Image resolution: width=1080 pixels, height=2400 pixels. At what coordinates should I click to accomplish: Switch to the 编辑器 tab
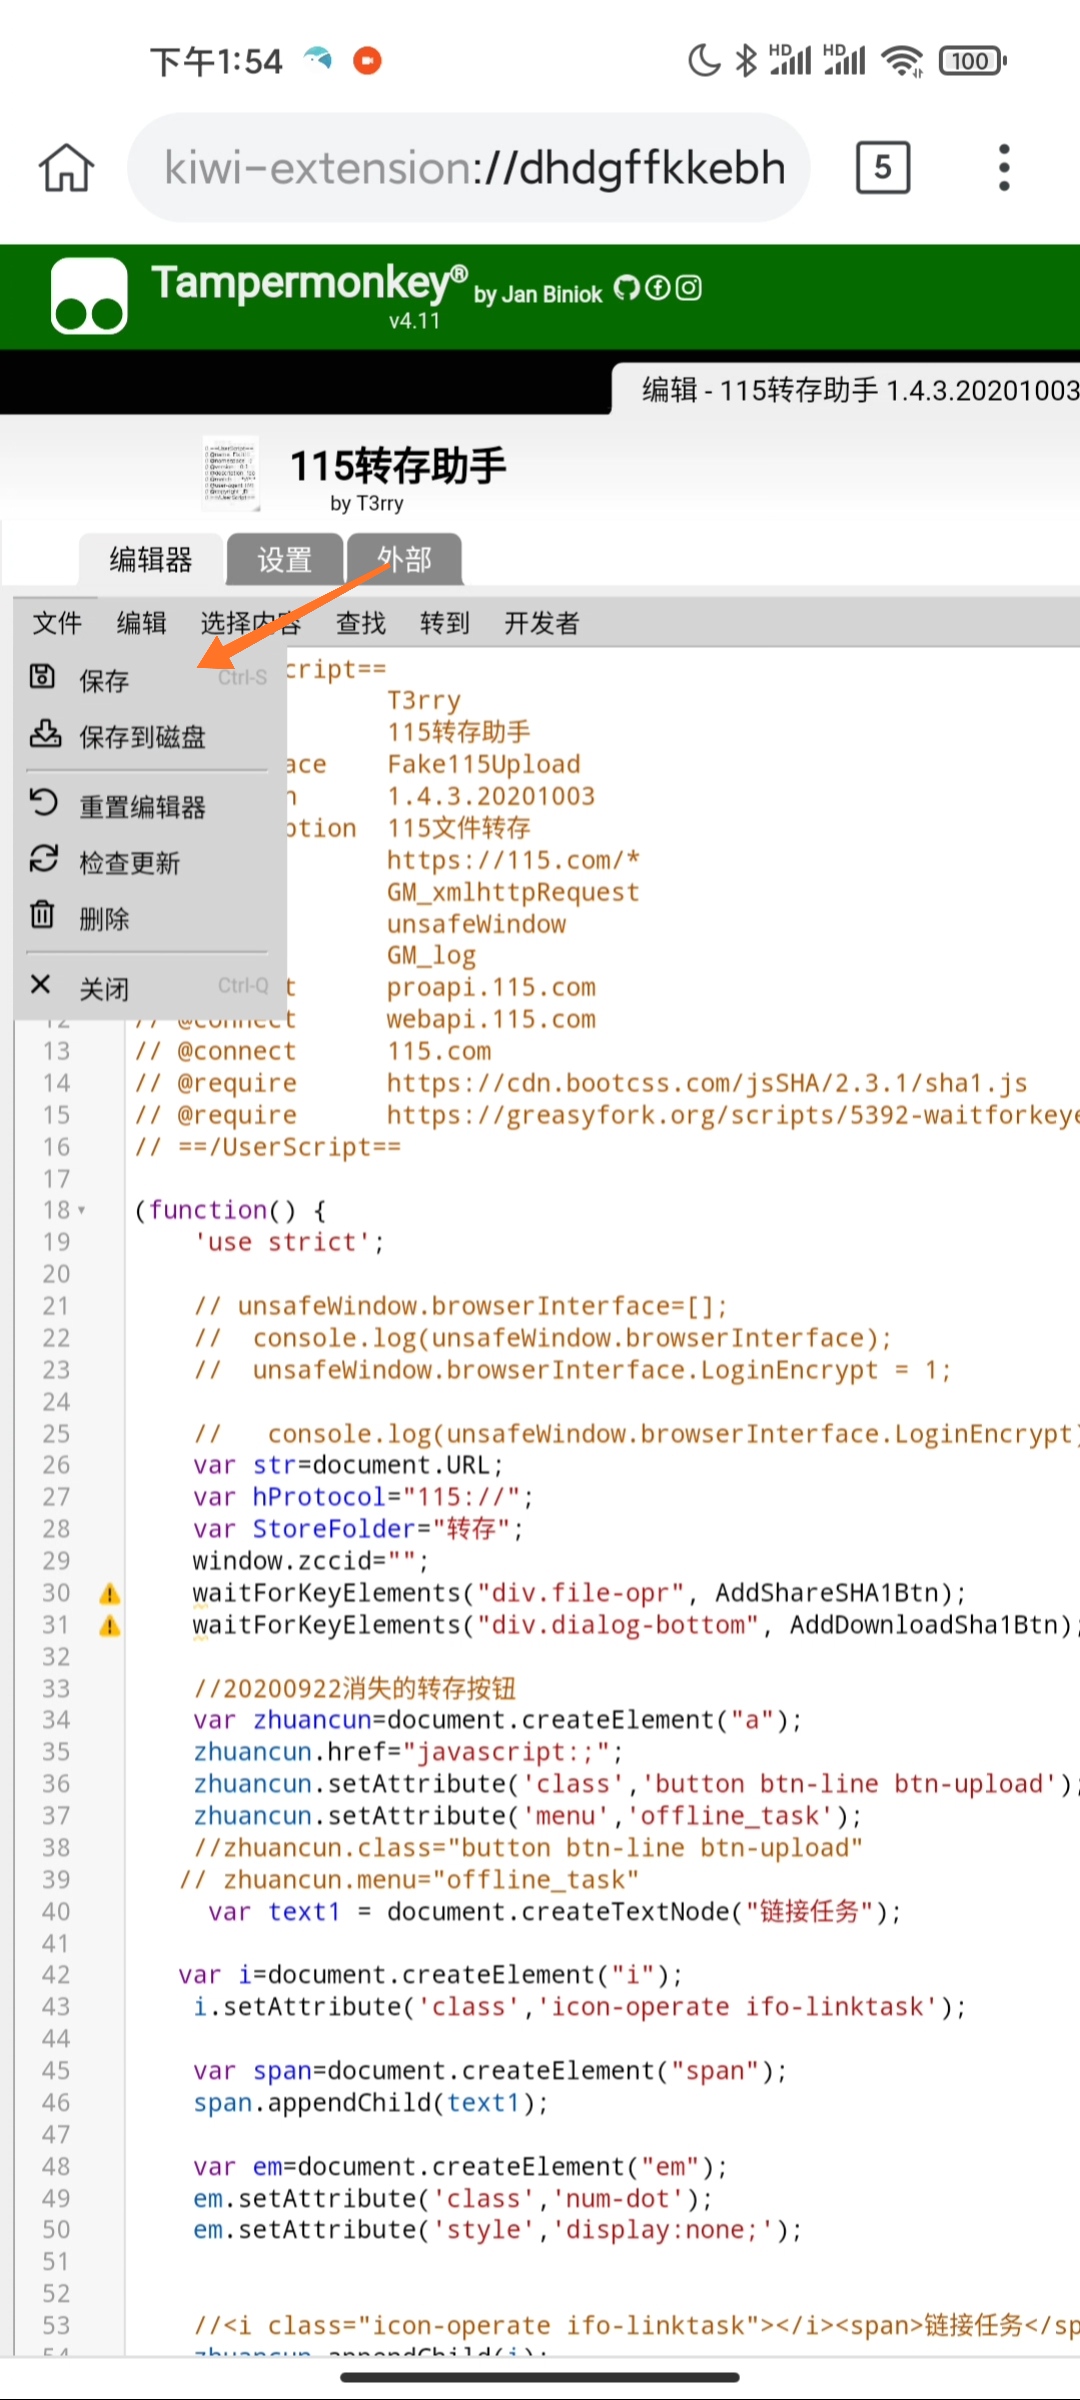151,559
